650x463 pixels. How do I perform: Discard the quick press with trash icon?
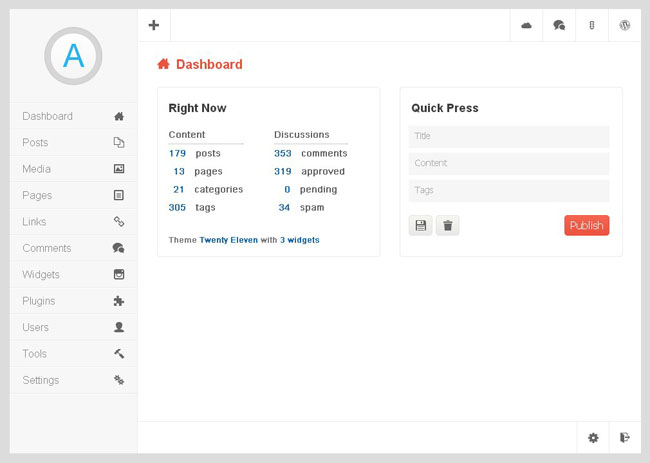(447, 226)
